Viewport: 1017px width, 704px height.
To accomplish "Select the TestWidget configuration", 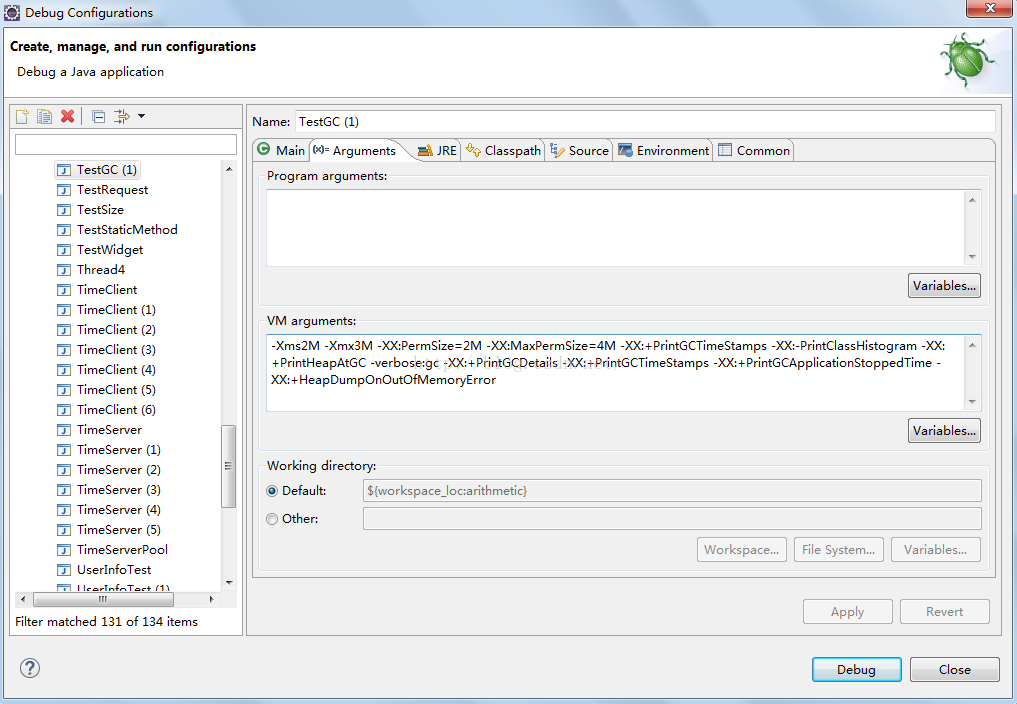I will coord(110,250).
